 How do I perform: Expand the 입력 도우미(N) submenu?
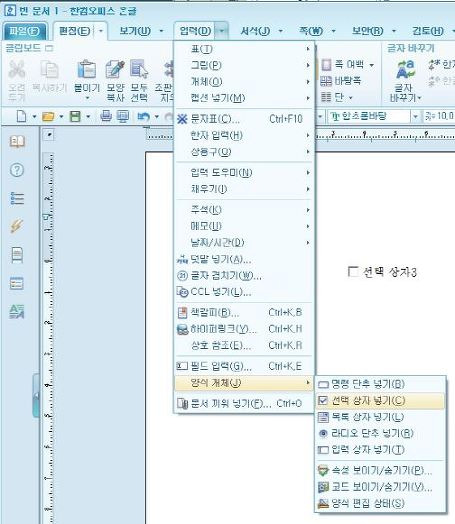click(244, 173)
